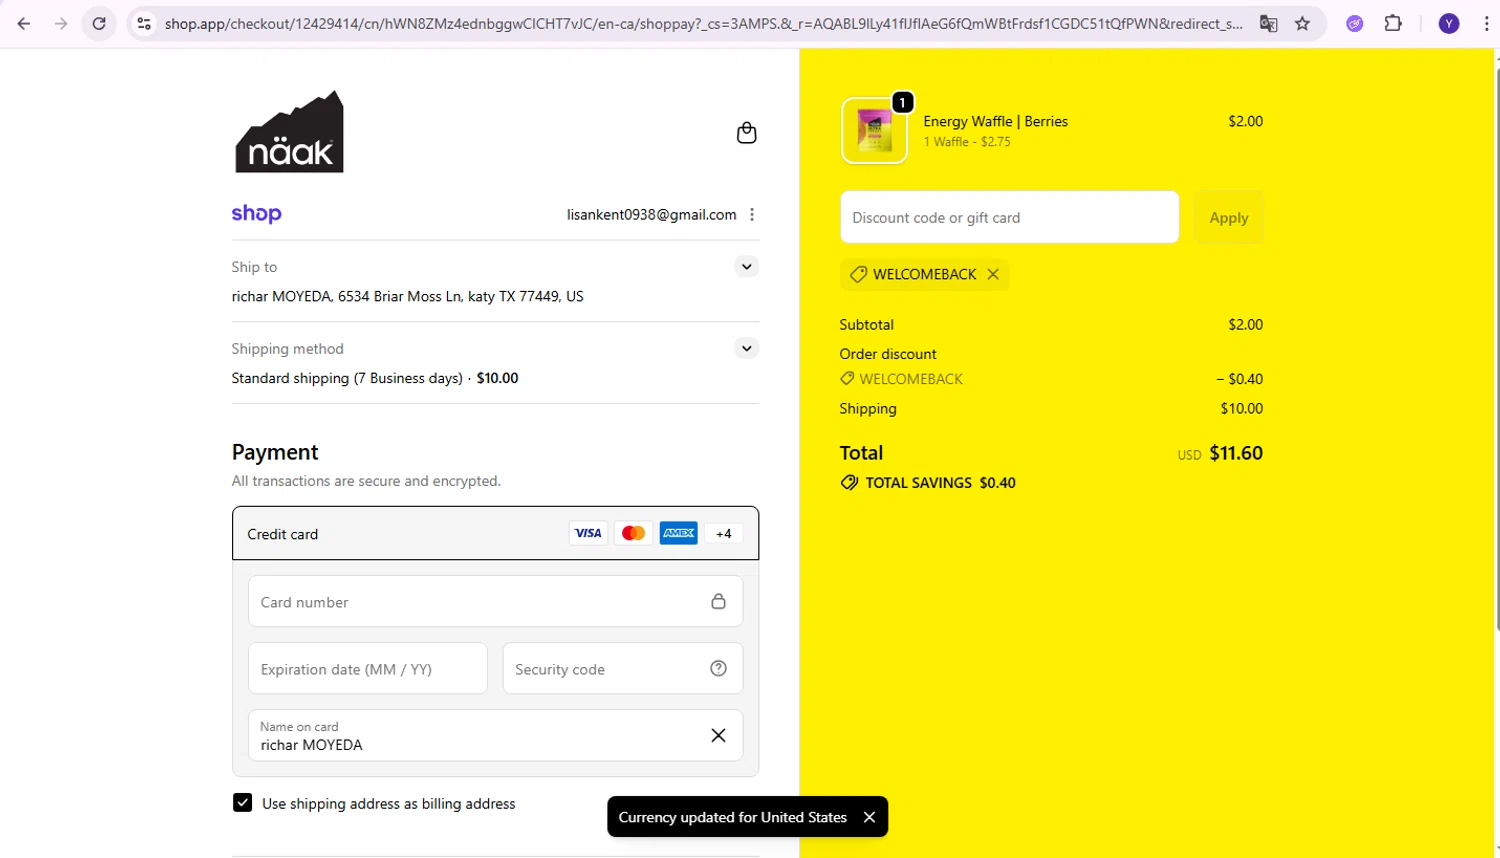Click the Shop Pay logo
Screen dimensions: 1500x858
click(257, 213)
